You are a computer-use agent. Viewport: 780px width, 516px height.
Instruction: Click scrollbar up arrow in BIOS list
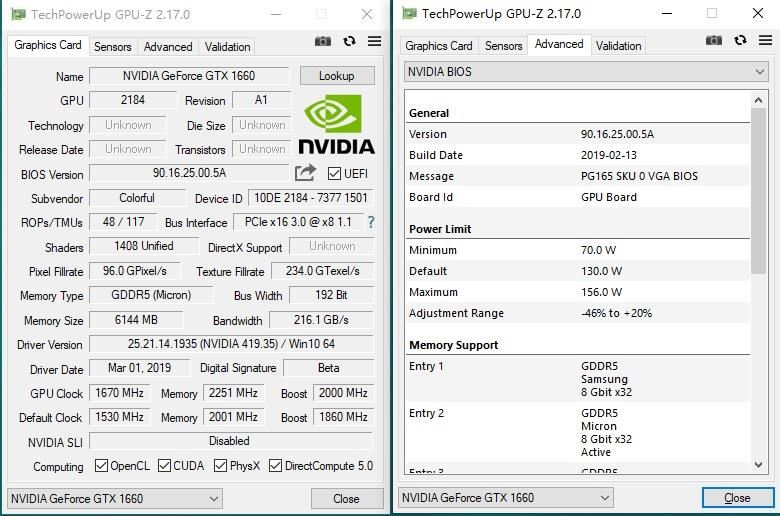pyautogui.click(x=758, y=100)
